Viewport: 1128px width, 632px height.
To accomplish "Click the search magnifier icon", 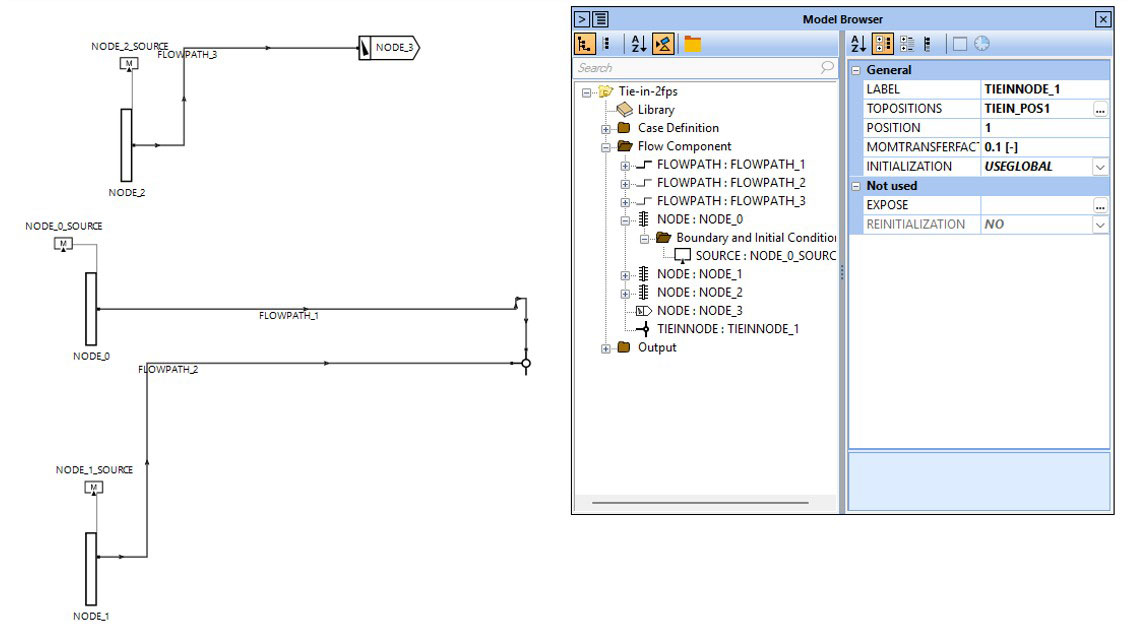I will [x=827, y=67].
